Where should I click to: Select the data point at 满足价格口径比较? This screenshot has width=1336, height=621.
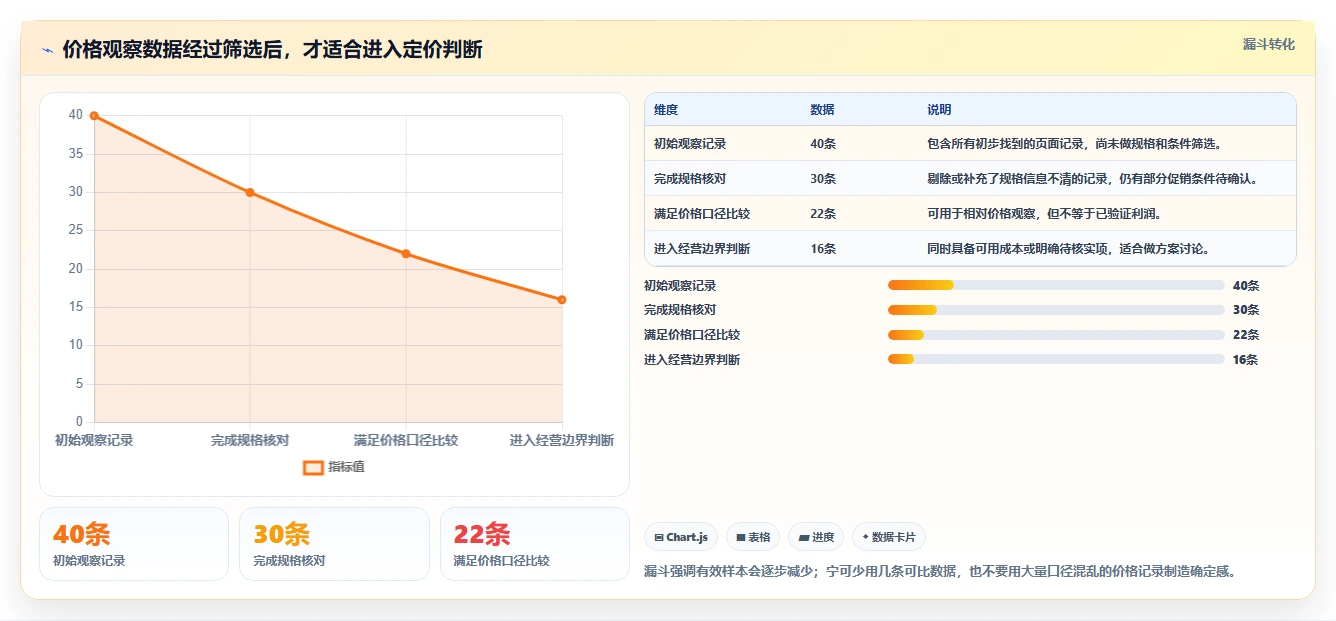click(x=406, y=254)
